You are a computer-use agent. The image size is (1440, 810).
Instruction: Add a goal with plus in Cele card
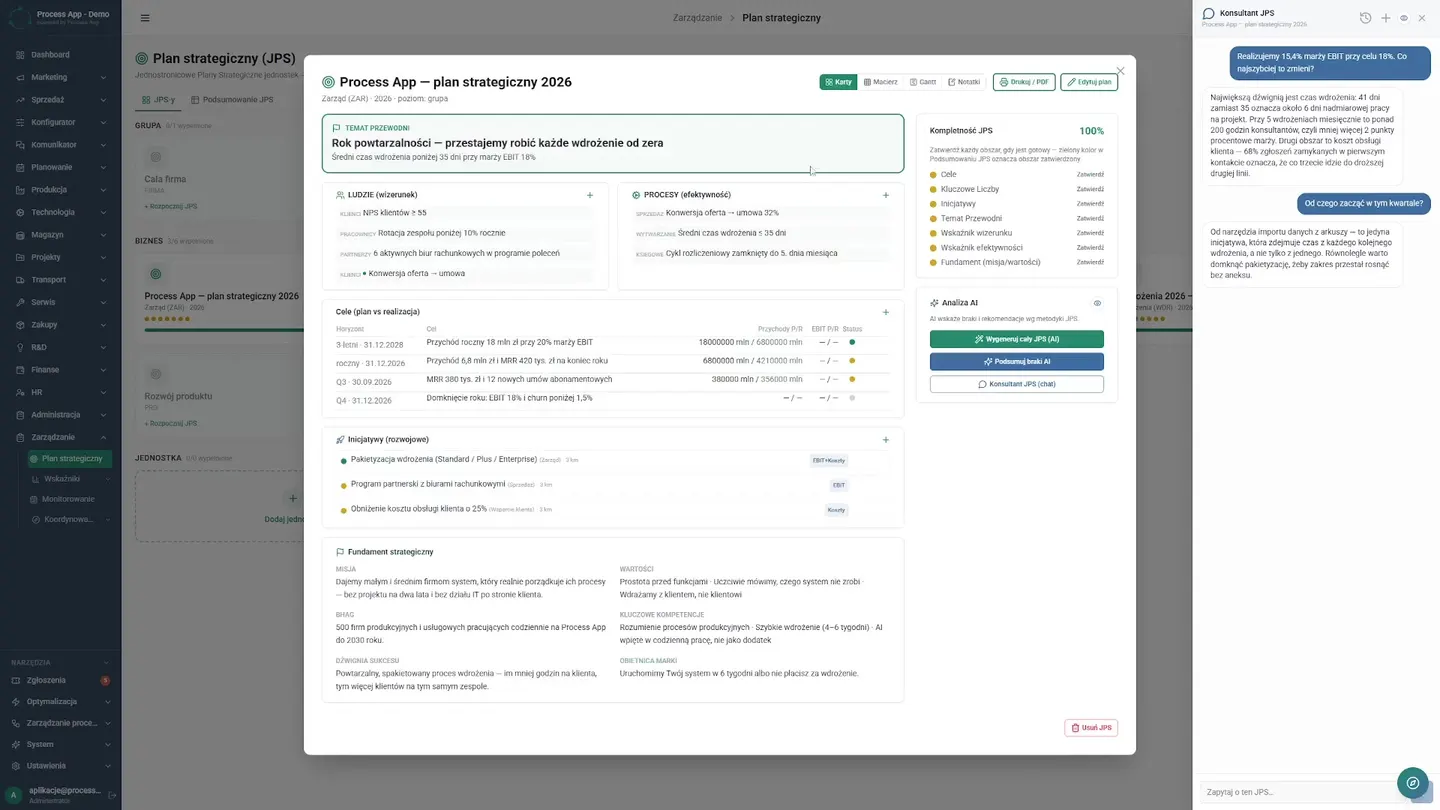point(885,312)
